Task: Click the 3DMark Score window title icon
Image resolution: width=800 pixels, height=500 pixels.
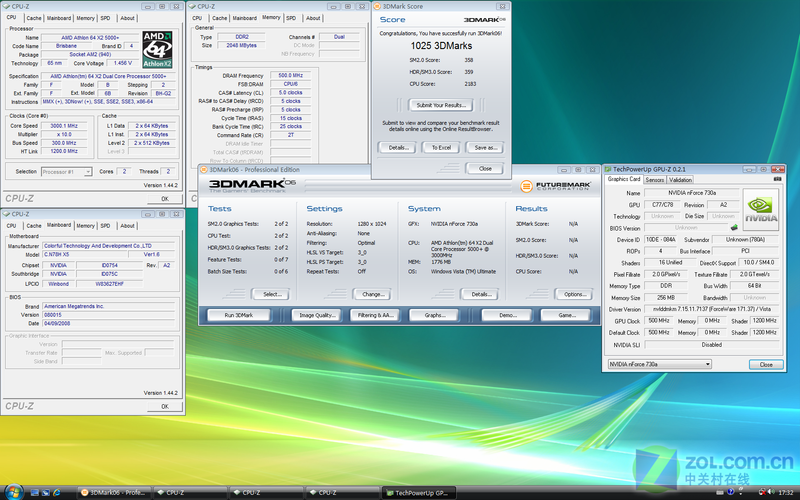Action: coord(377,6)
